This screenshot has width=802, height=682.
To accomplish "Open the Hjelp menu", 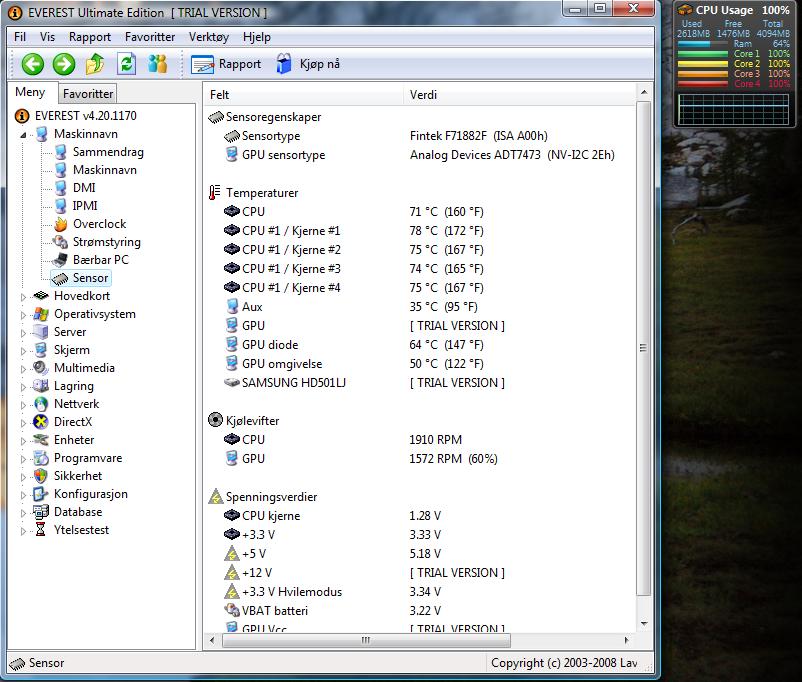I will (257, 37).
